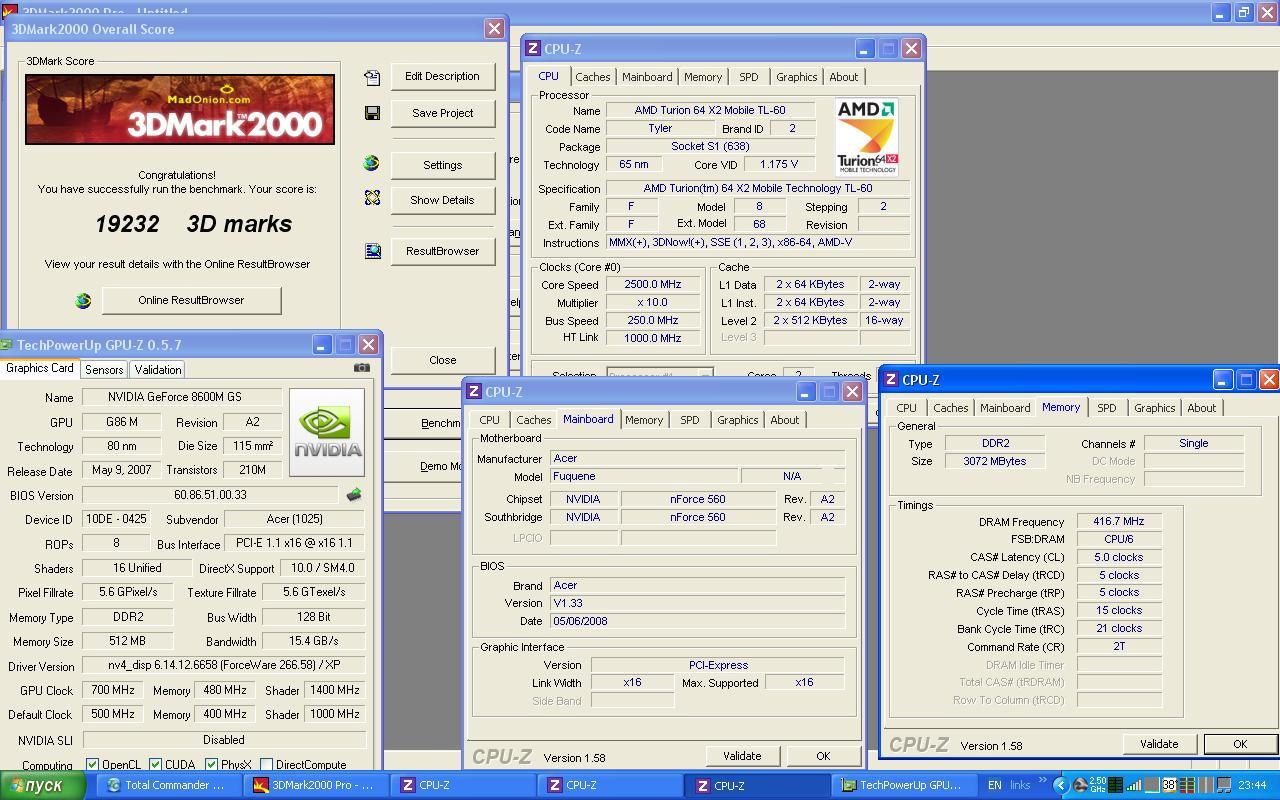Viewport: 1280px width, 800px height.
Task: Click Validate in CPU-Z Mainboard window
Action: point(742,756)
